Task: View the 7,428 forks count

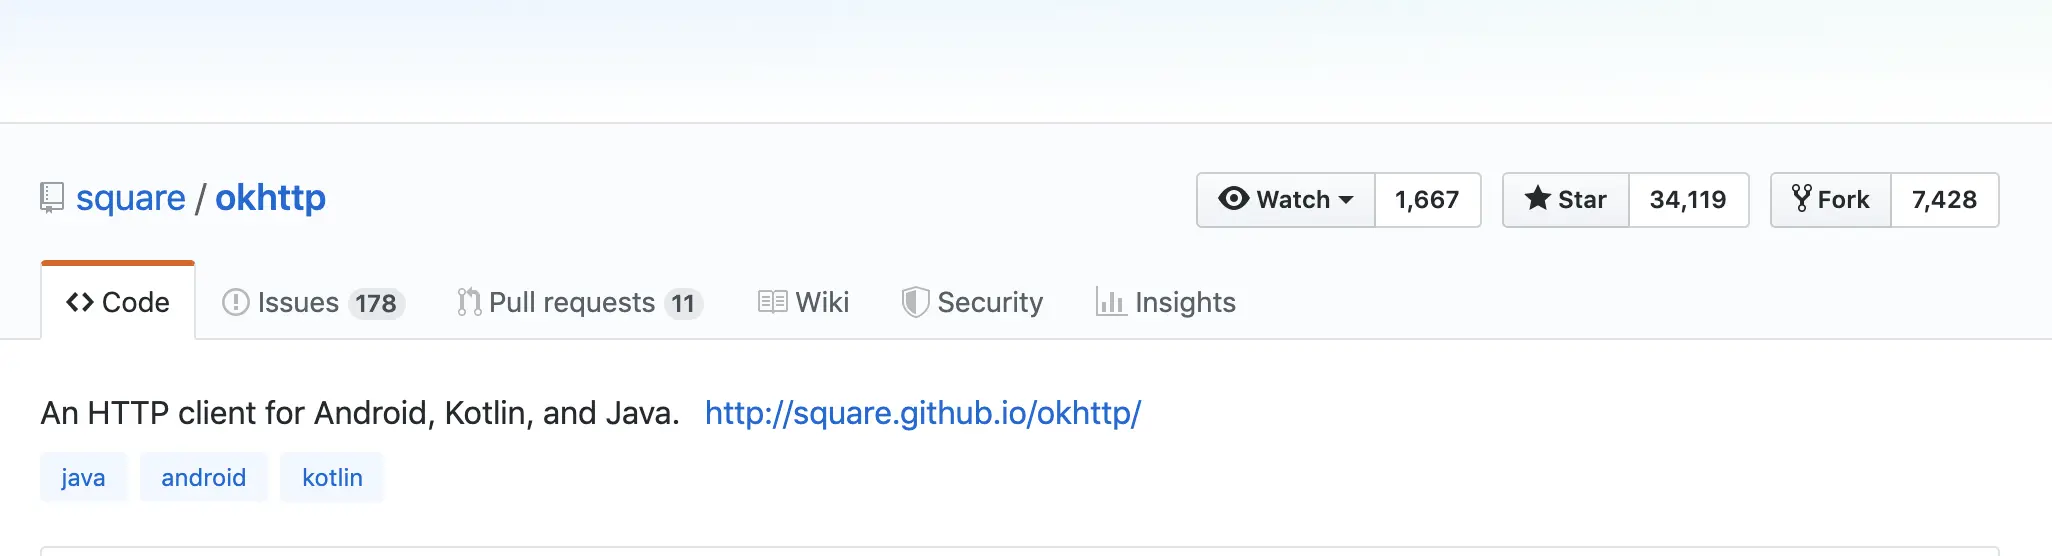Action: [x=1945, y=200]
